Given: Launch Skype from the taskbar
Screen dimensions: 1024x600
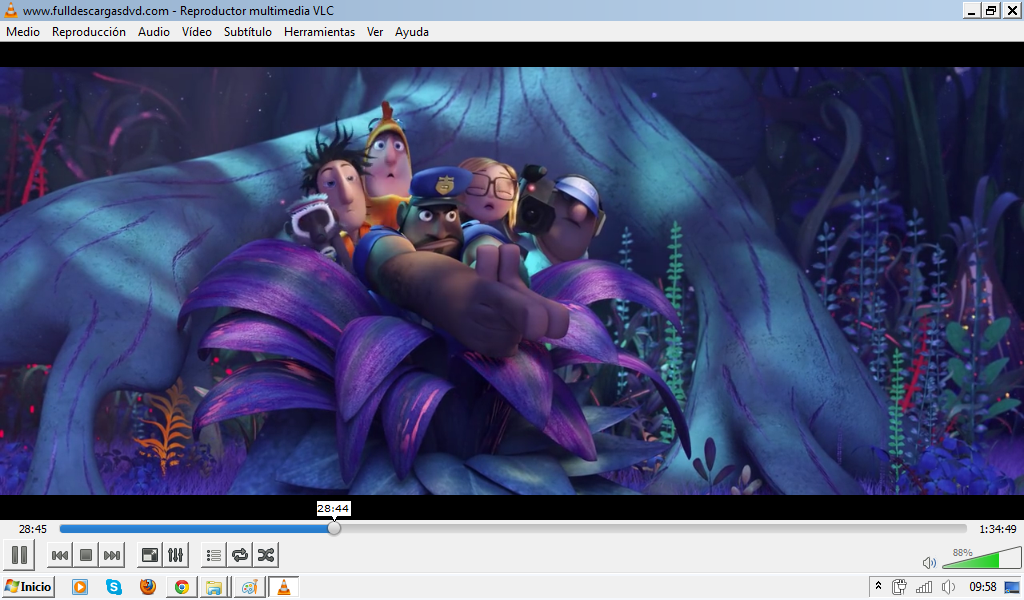Looking at the screenshot, I should [x=114, y=587].
